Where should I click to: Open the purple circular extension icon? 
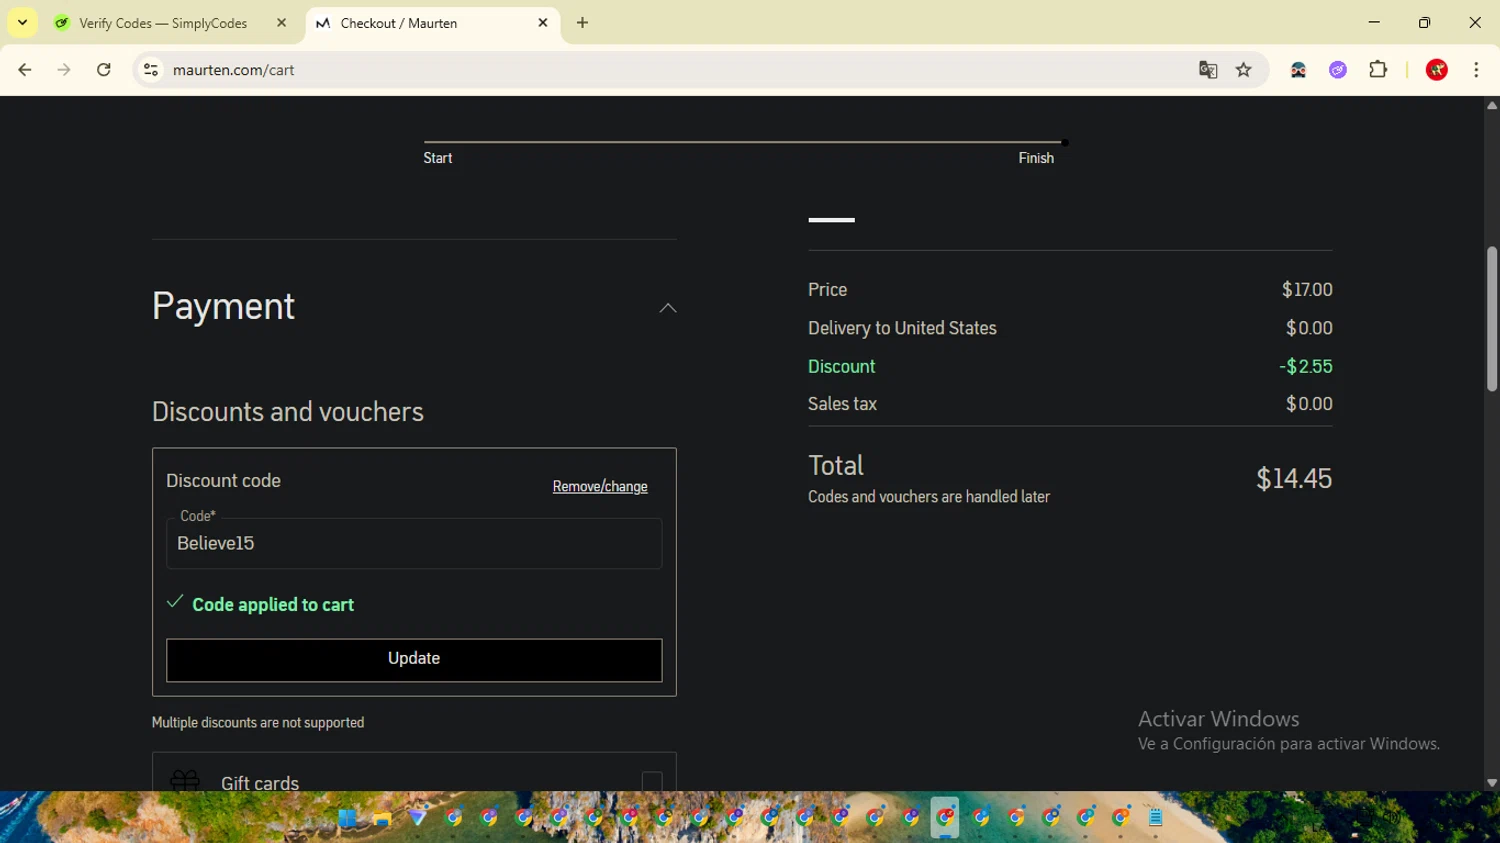tap(1338, 70)
